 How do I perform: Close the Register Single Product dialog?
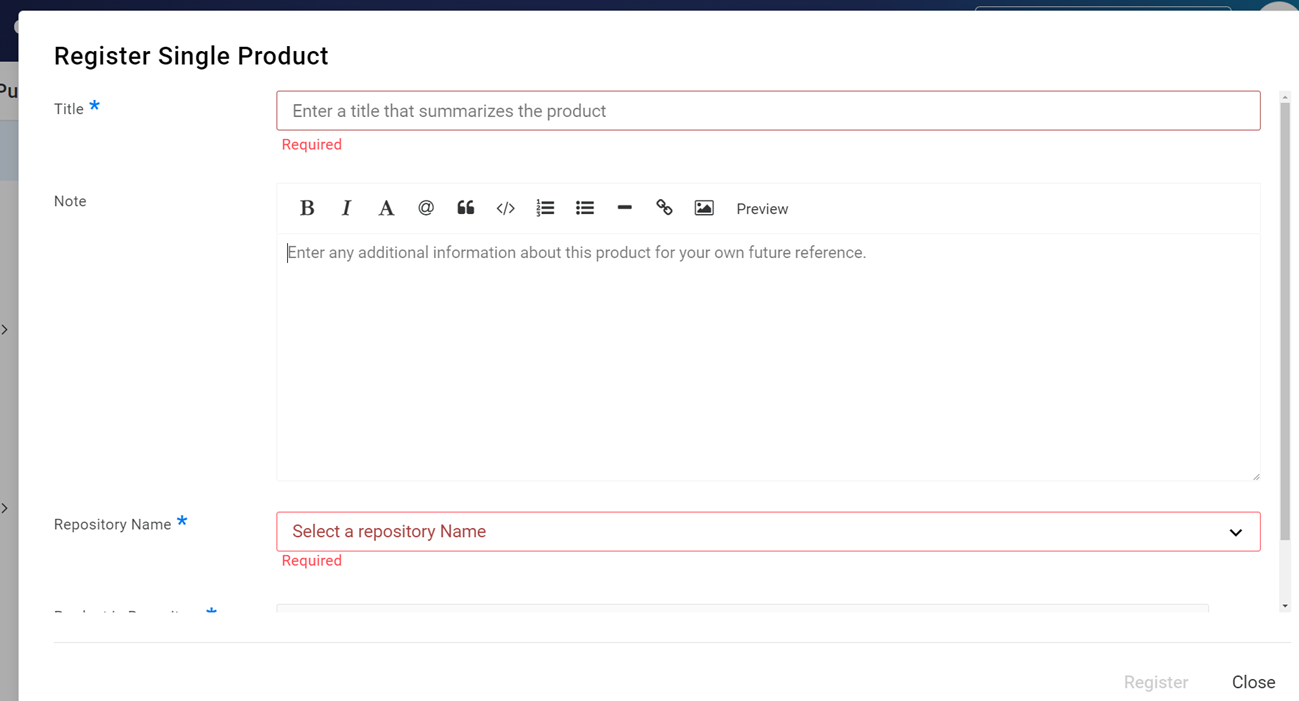[1253, 682]
